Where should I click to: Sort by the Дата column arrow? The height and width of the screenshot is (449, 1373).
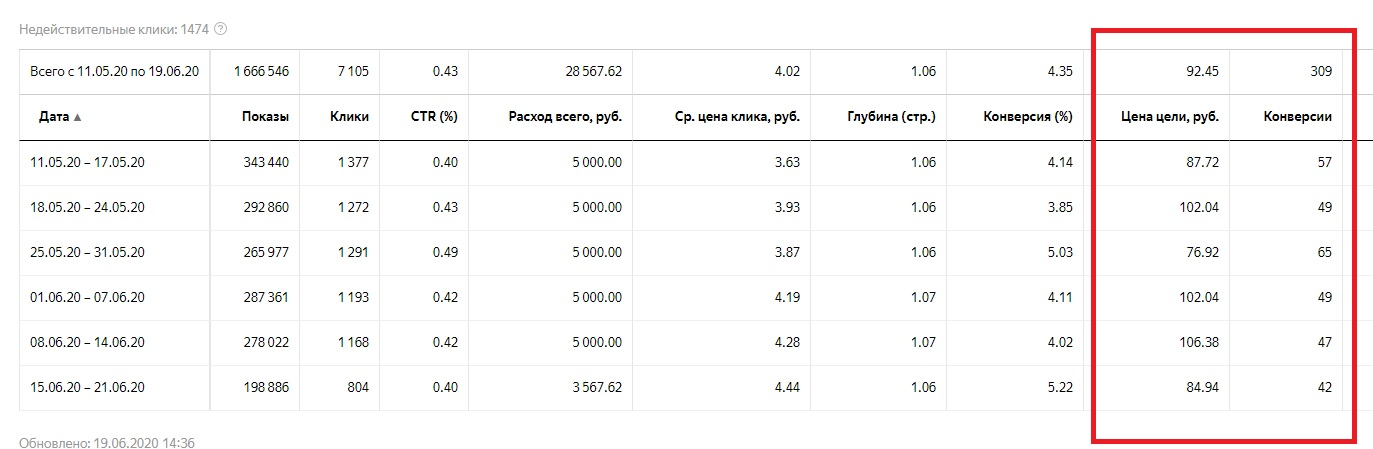click(78, 117)
